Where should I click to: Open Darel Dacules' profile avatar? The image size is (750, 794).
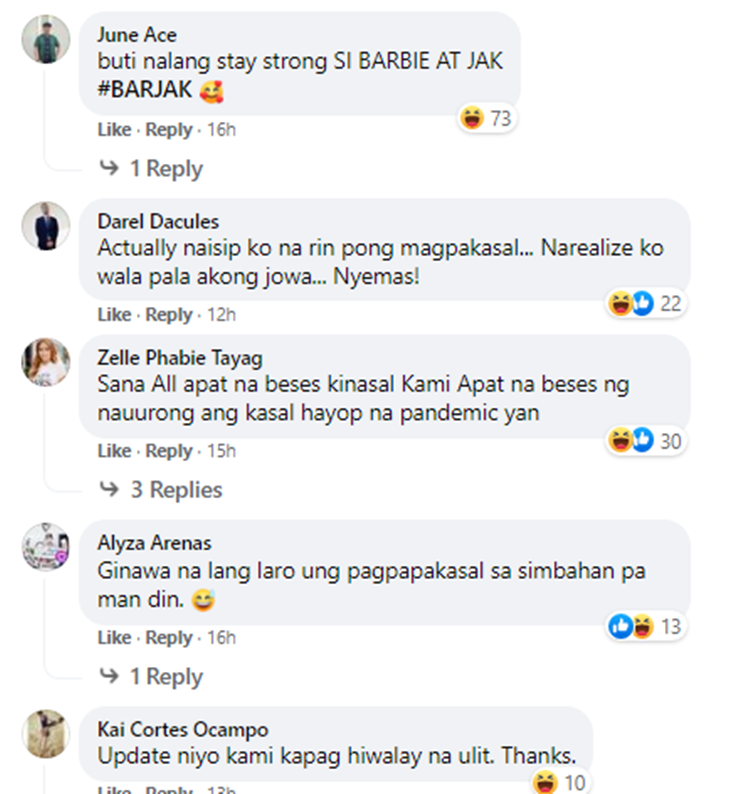pos(46,226)
